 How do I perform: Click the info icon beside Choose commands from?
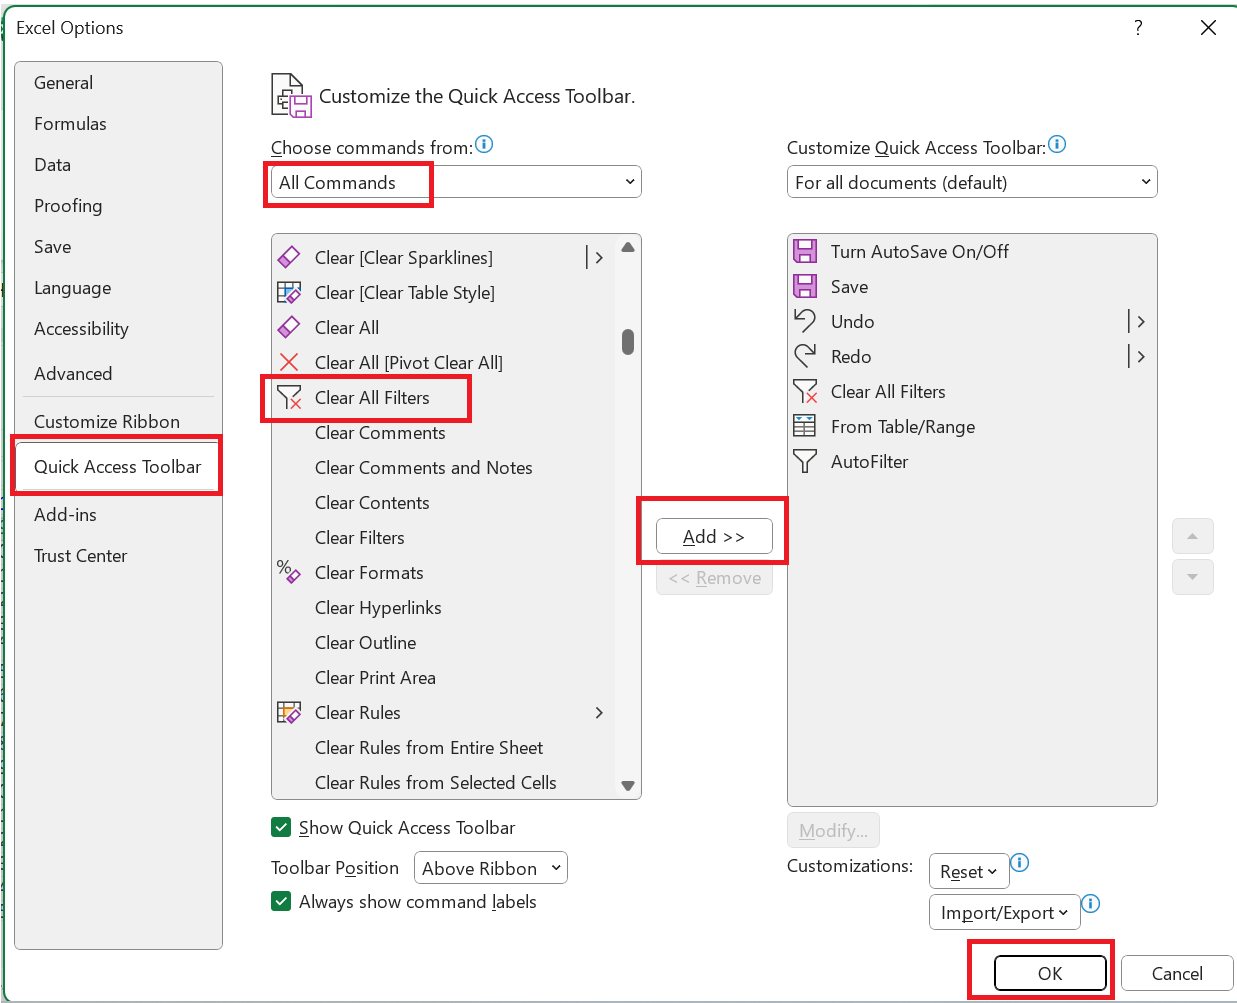tap(484, 144)
